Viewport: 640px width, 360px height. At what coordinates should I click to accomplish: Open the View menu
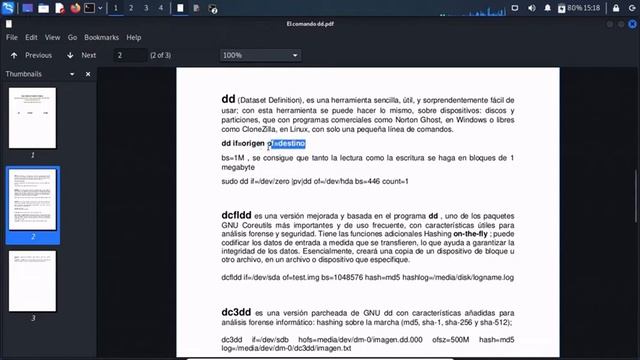[52, 37]
